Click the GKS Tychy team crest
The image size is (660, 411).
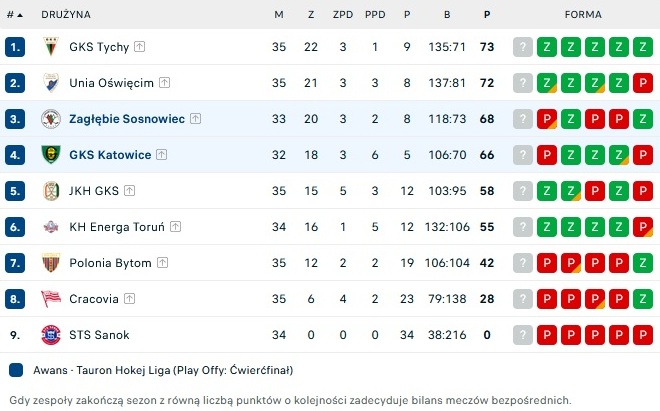coord(51,47)
